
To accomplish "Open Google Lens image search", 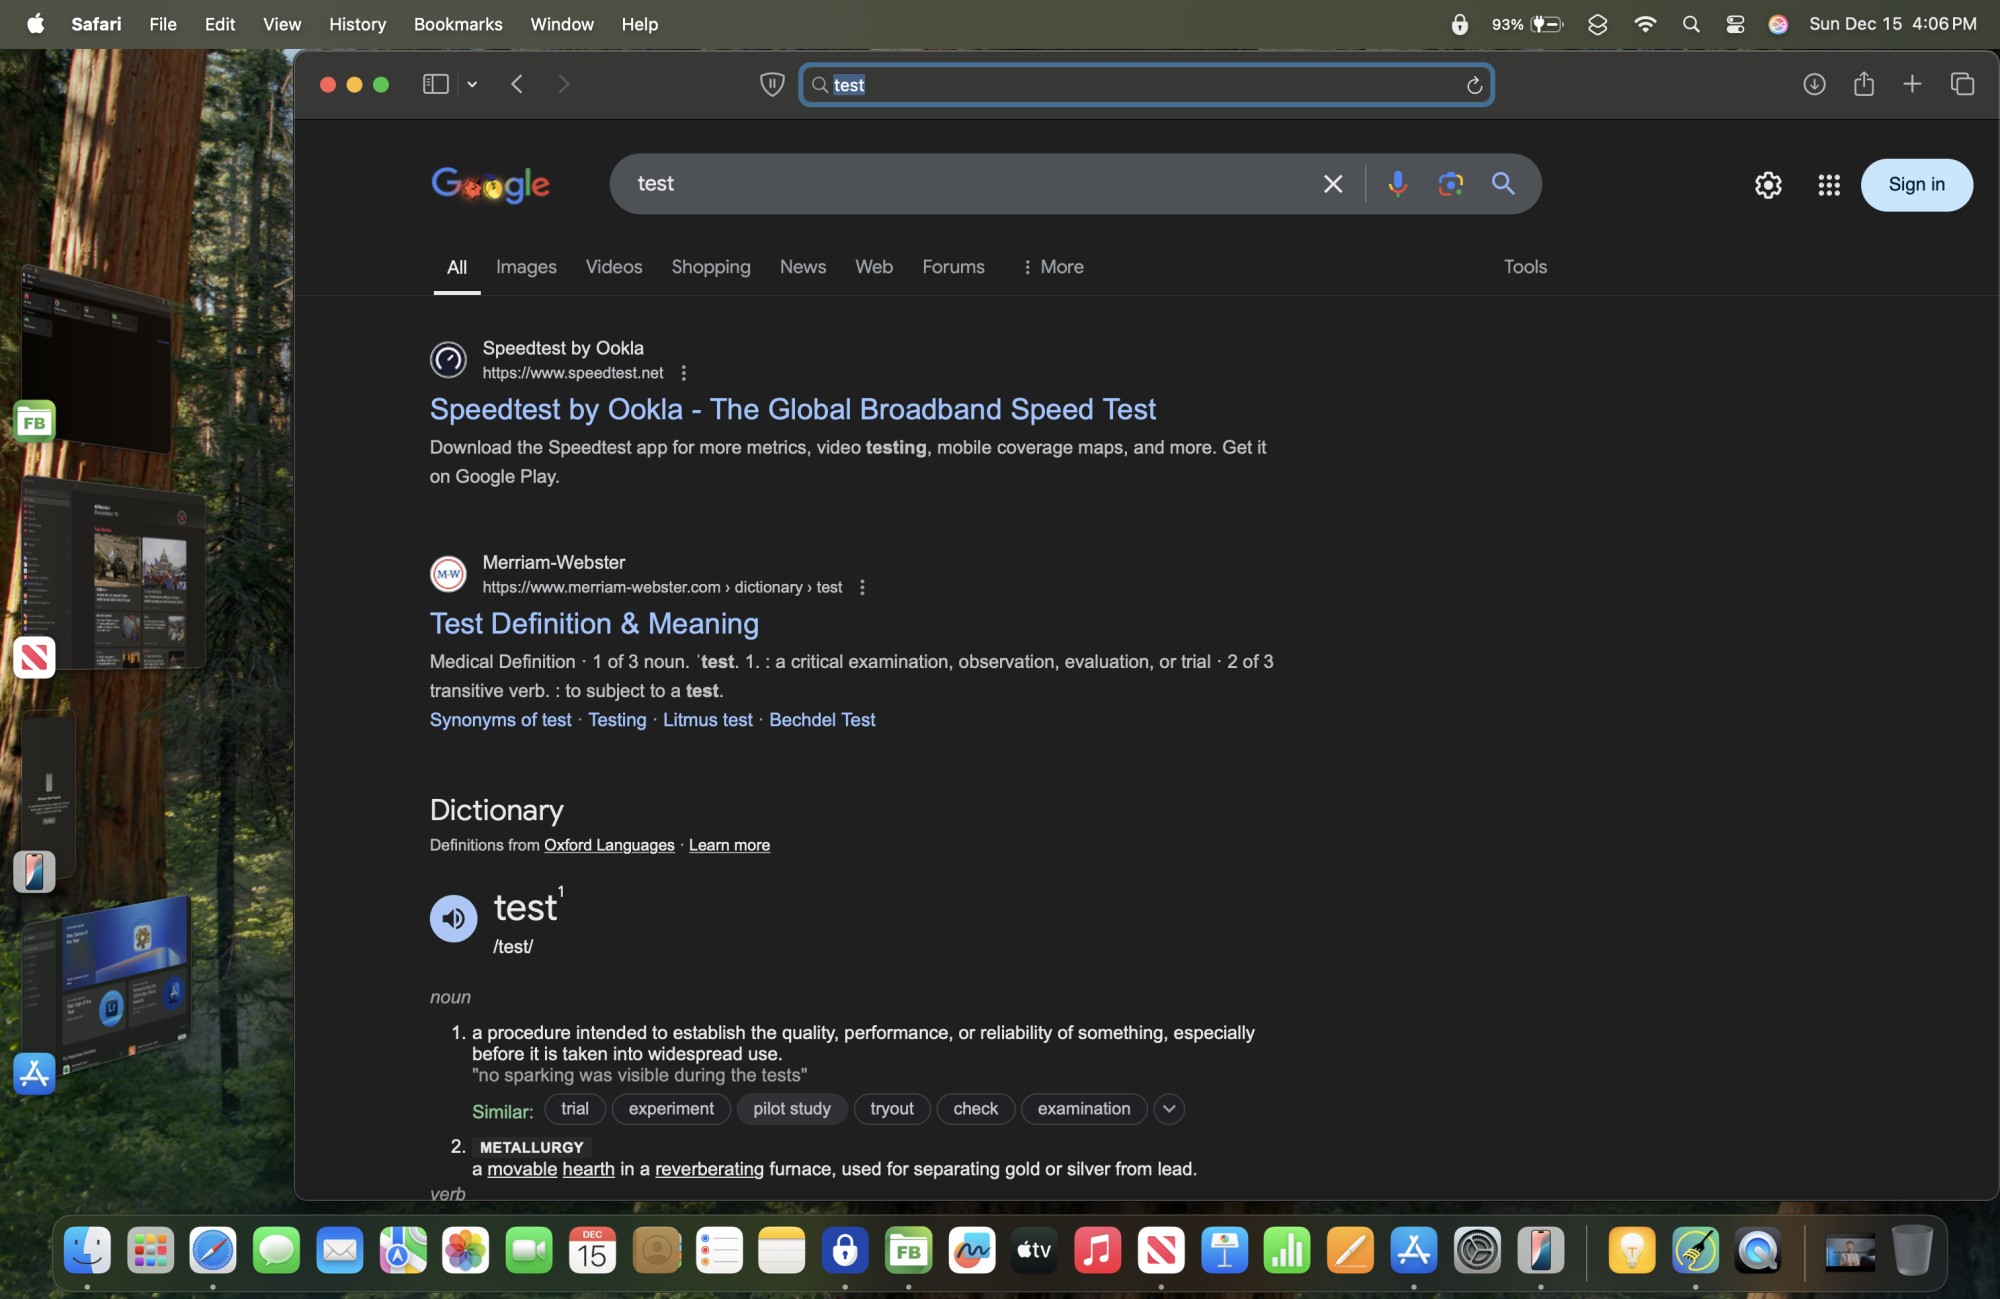I will [1450, 184].
